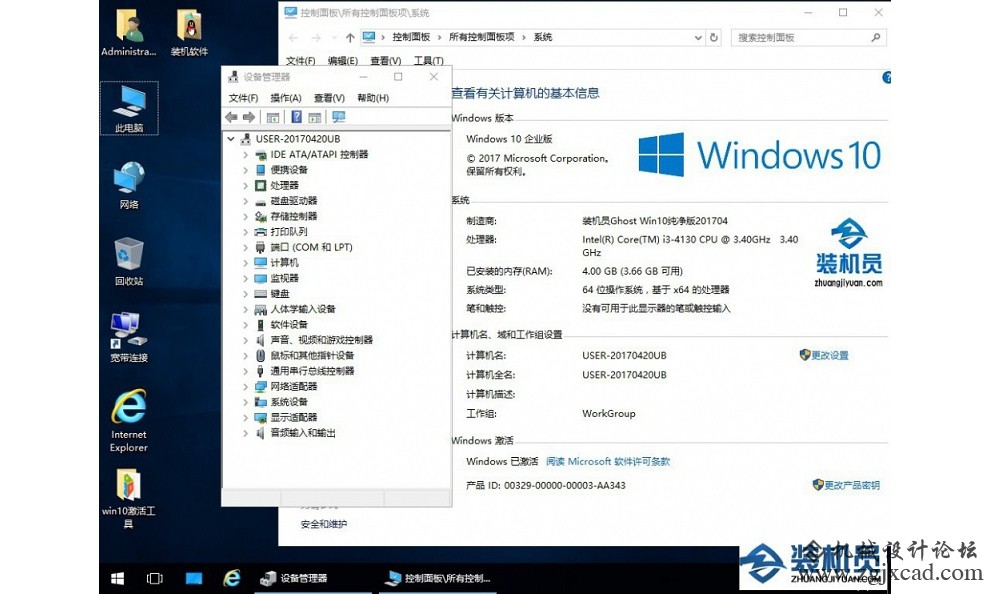Viewport: 990px width, 594px height.
Task: Open the 装机软件 desktop folder
Action: tap(189, 33)
